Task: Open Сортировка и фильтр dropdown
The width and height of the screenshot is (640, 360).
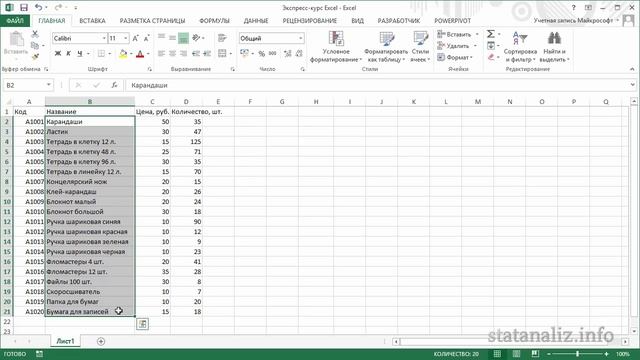Action: 520,47
